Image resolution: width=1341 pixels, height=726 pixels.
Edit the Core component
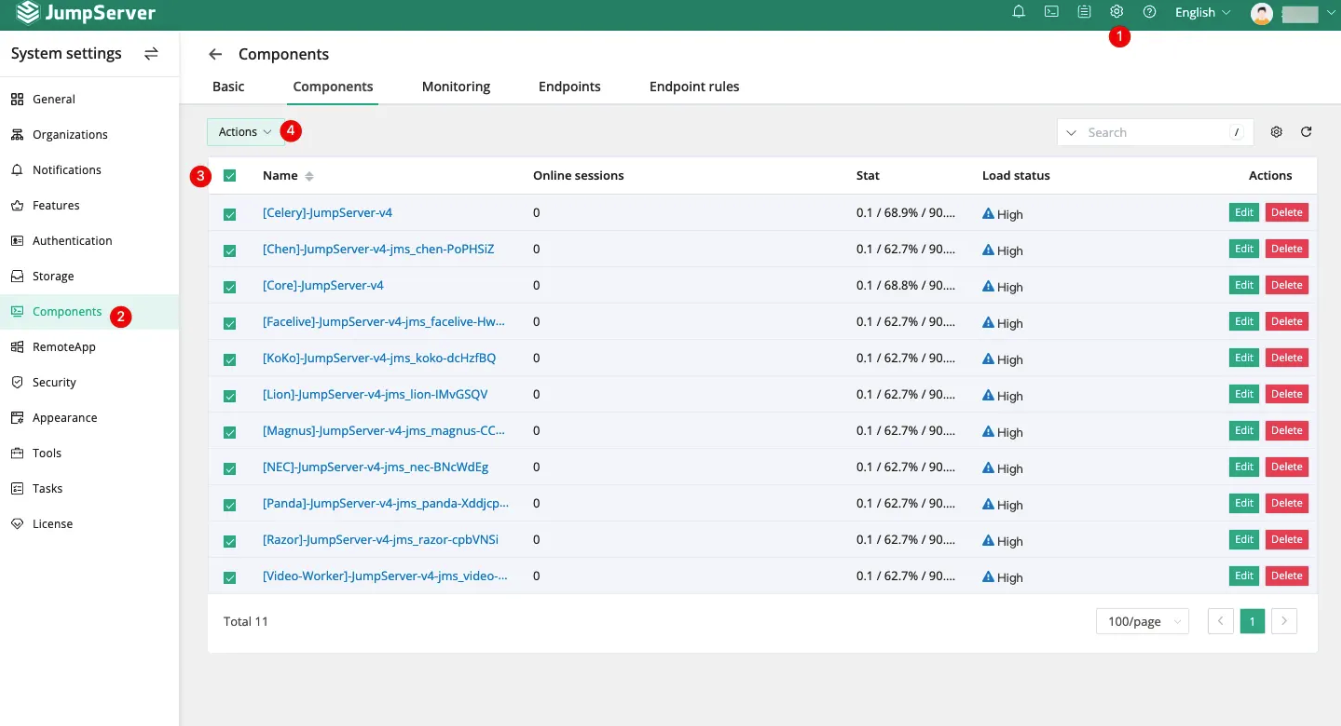pos(1244,285)
